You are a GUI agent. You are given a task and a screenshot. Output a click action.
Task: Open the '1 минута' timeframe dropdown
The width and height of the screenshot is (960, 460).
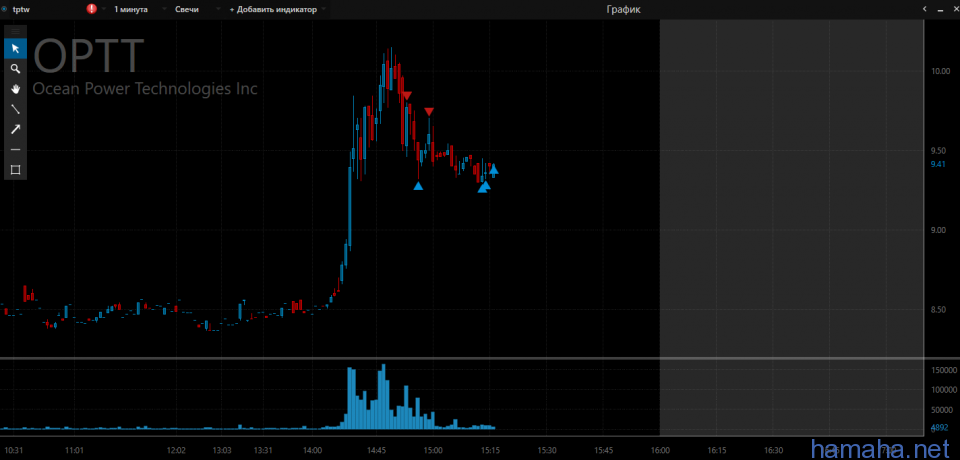coord(140,9)
